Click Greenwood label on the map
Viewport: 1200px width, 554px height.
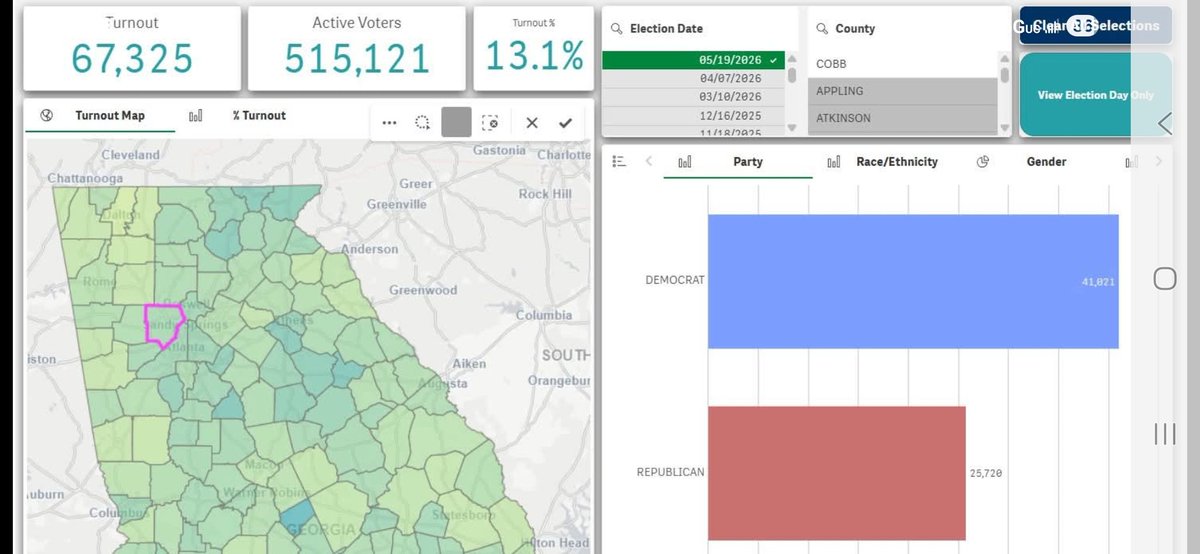[423, 290]
